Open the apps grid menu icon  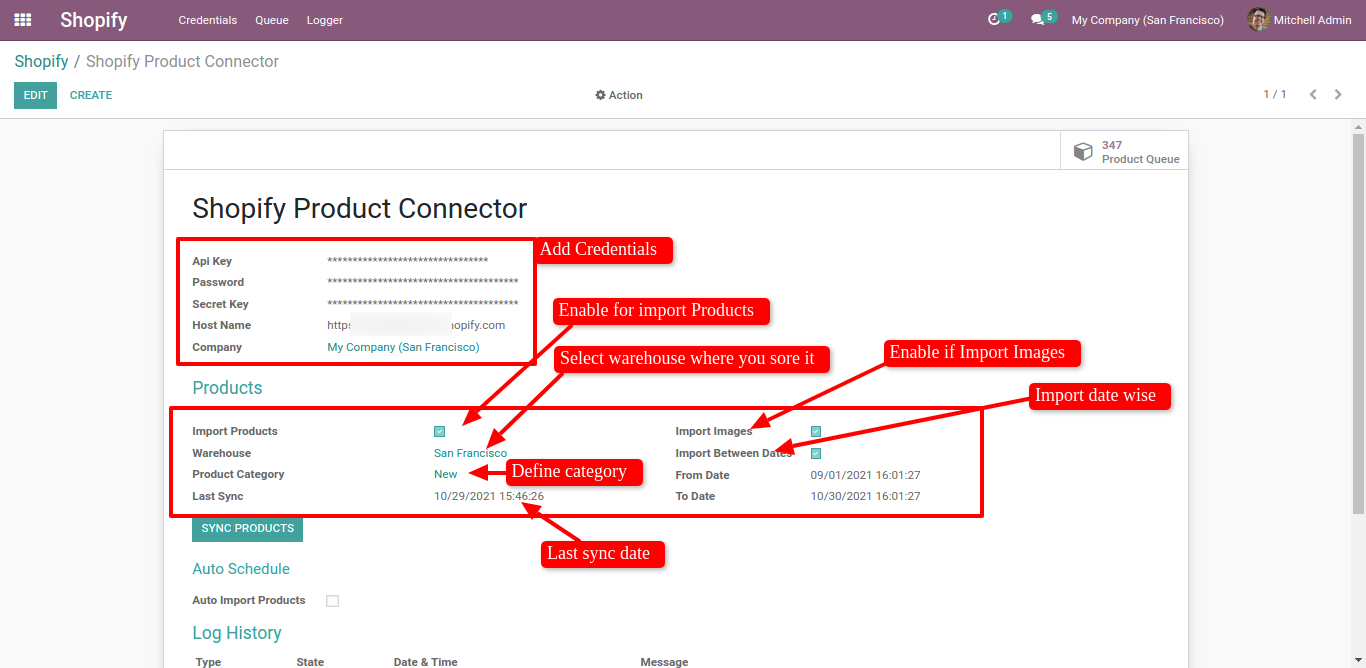(23, 20)
